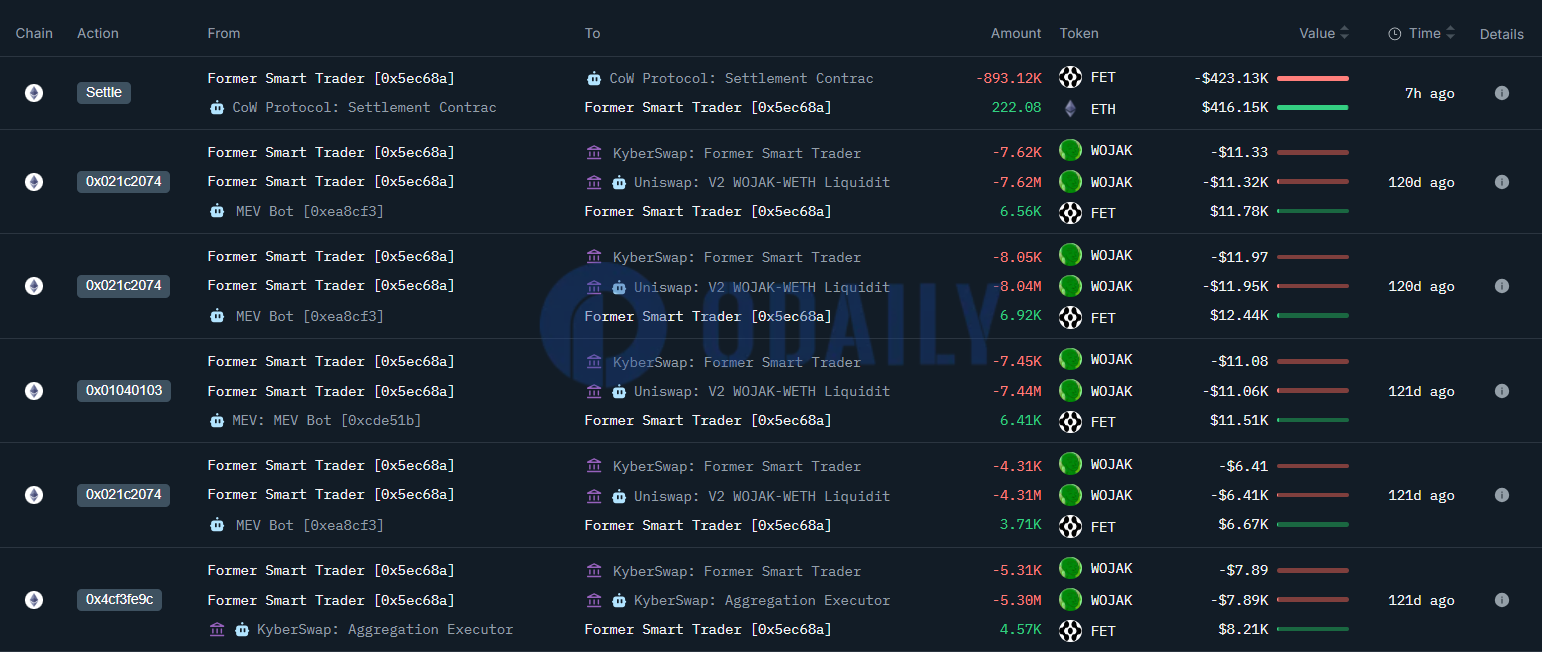The image size is (1542, 652).
Task: Click the bank icon before KyberSwap: Aggregation Executor in From column
Action: [x=217, y=630]
